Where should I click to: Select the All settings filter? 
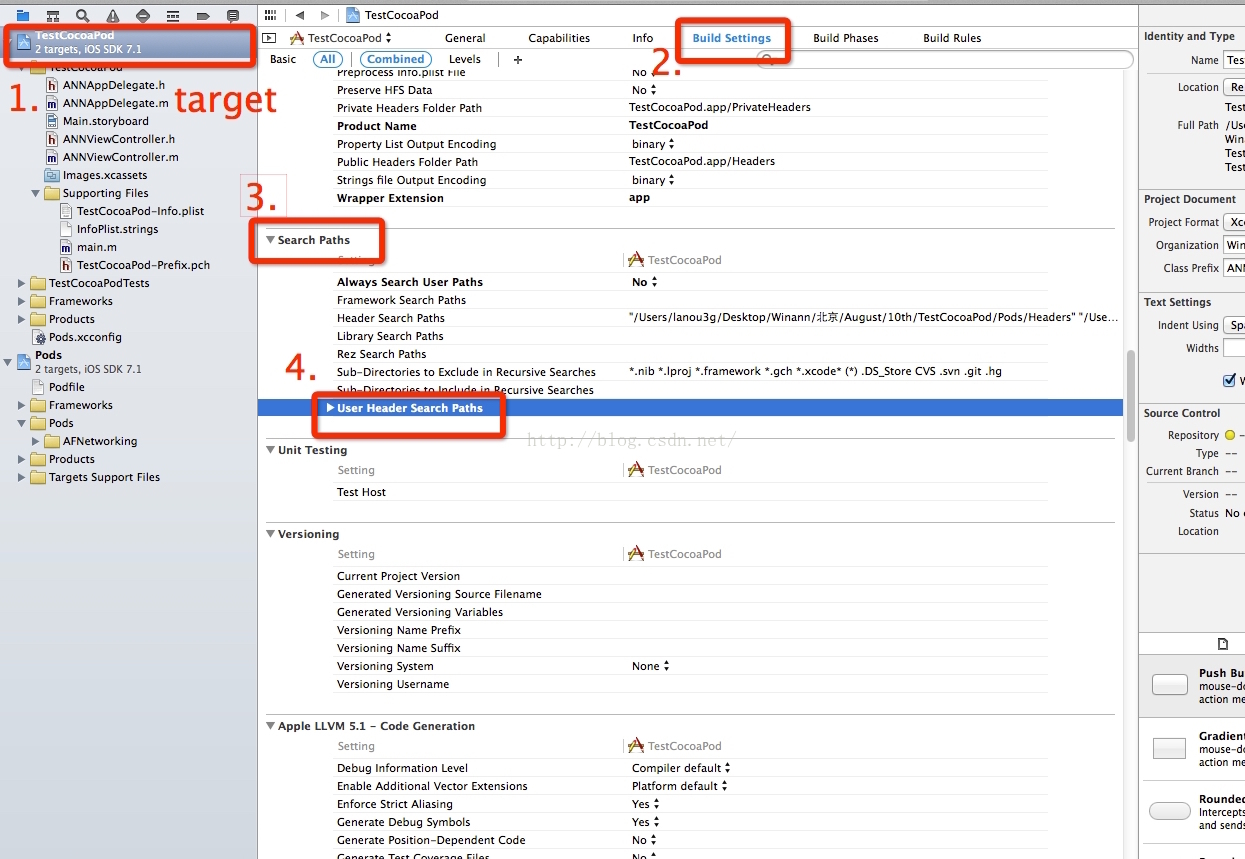pos(327,59)
